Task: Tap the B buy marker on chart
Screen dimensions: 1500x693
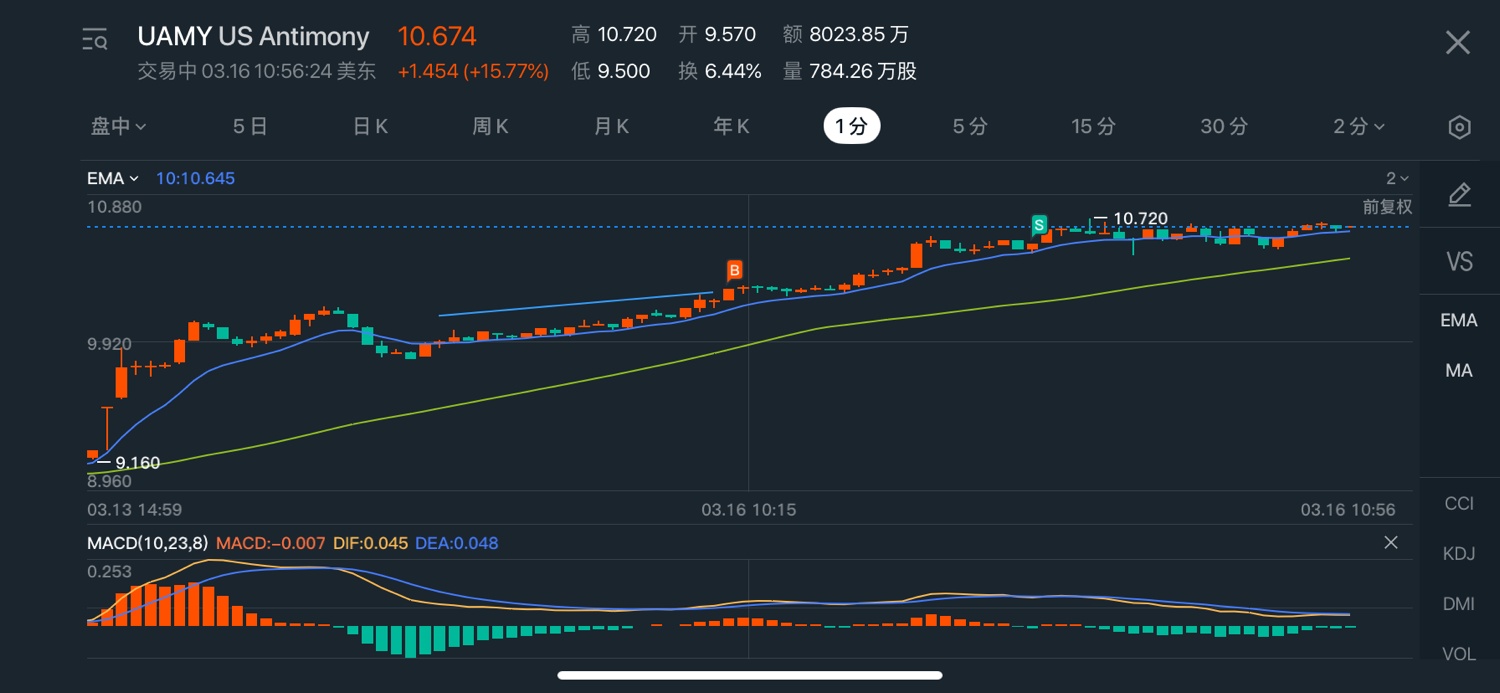Action: pyautogui.click(x=734, y=270)
